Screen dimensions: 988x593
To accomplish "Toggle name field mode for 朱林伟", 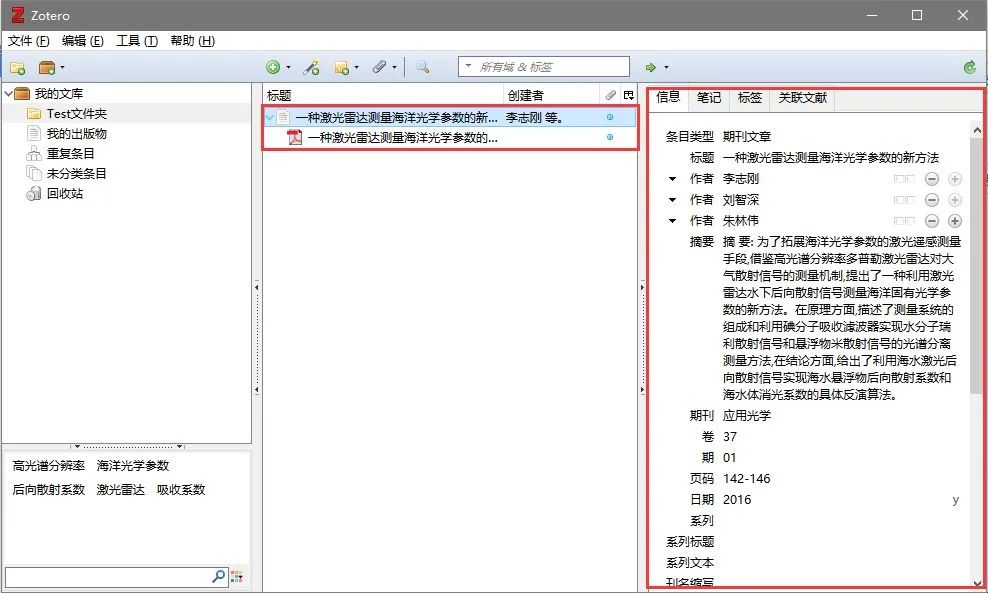I will 905,221.
